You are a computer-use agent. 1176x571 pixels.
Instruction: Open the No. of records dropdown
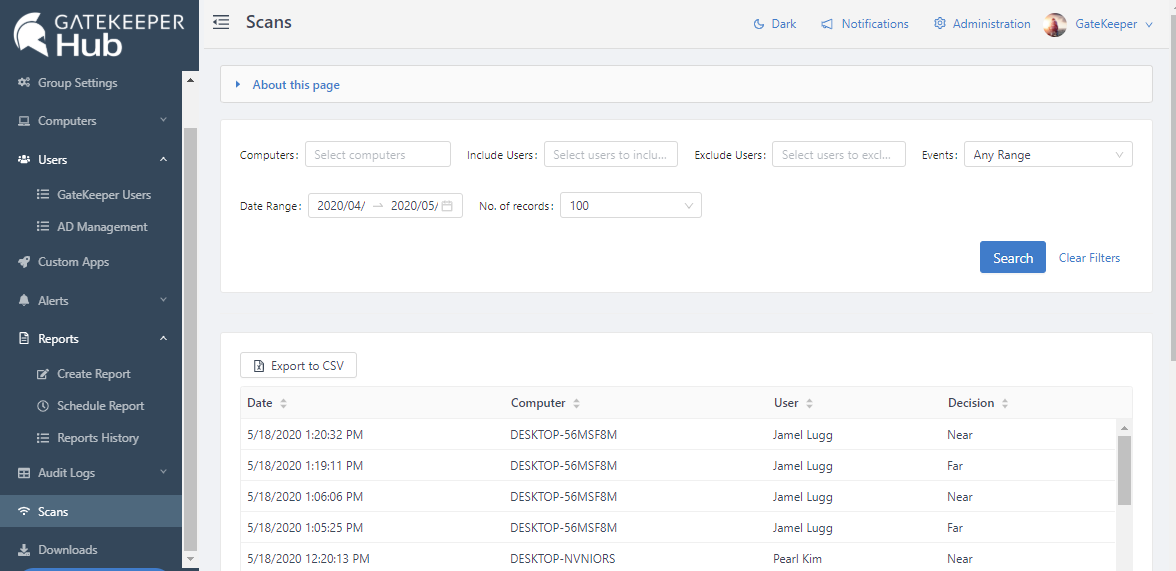pyautogui.click(x=630, y=206)
